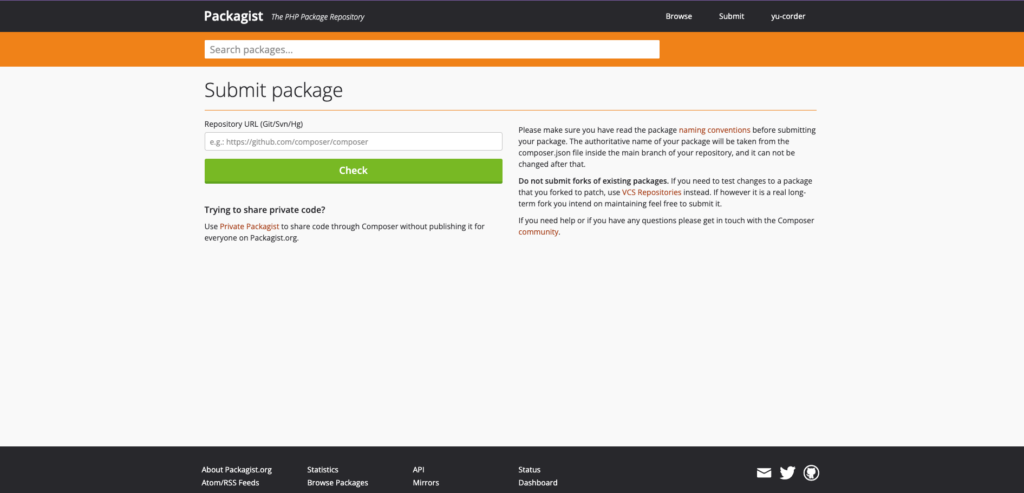Open the VCS Repositories link
This screenshot has width=1024, height=493.
(652, 193)
